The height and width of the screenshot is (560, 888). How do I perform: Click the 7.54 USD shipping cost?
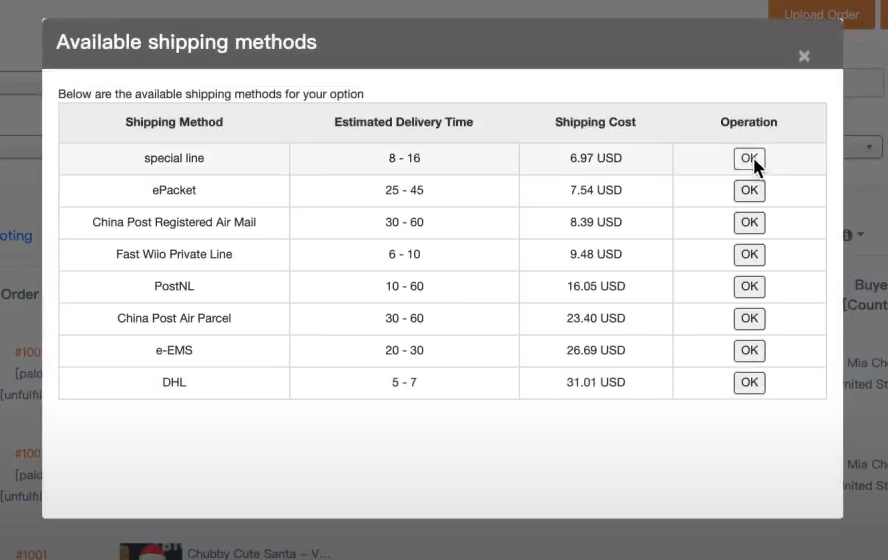click(x=596, y=190)
